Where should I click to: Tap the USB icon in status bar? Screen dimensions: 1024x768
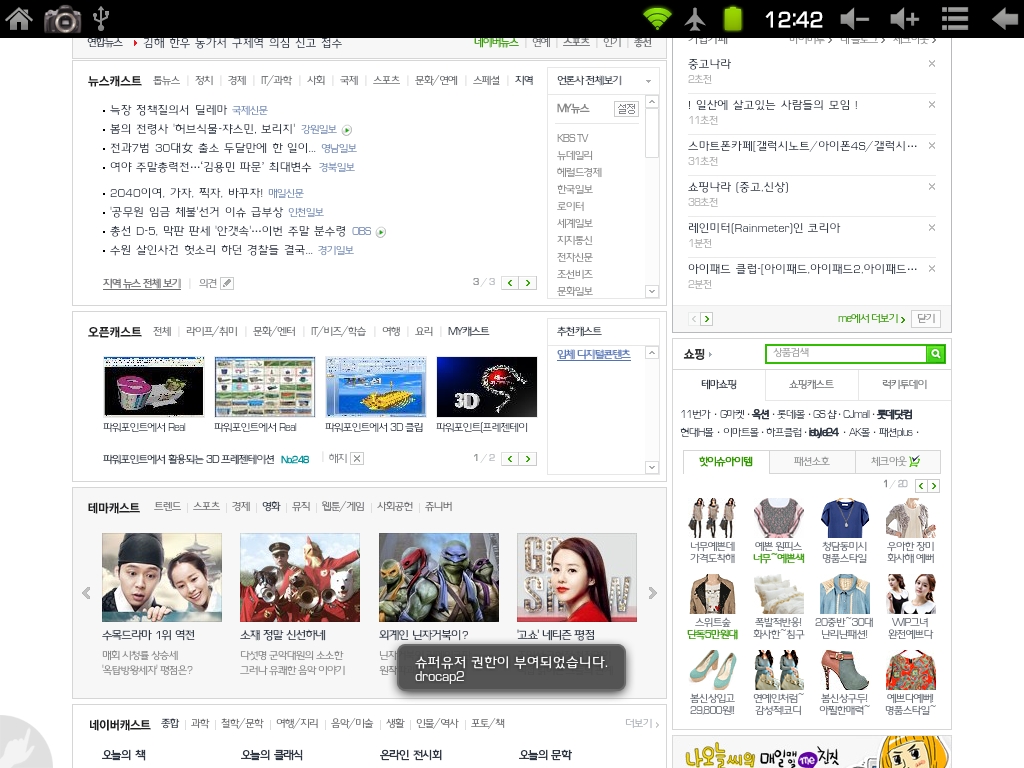click(101, 18)
